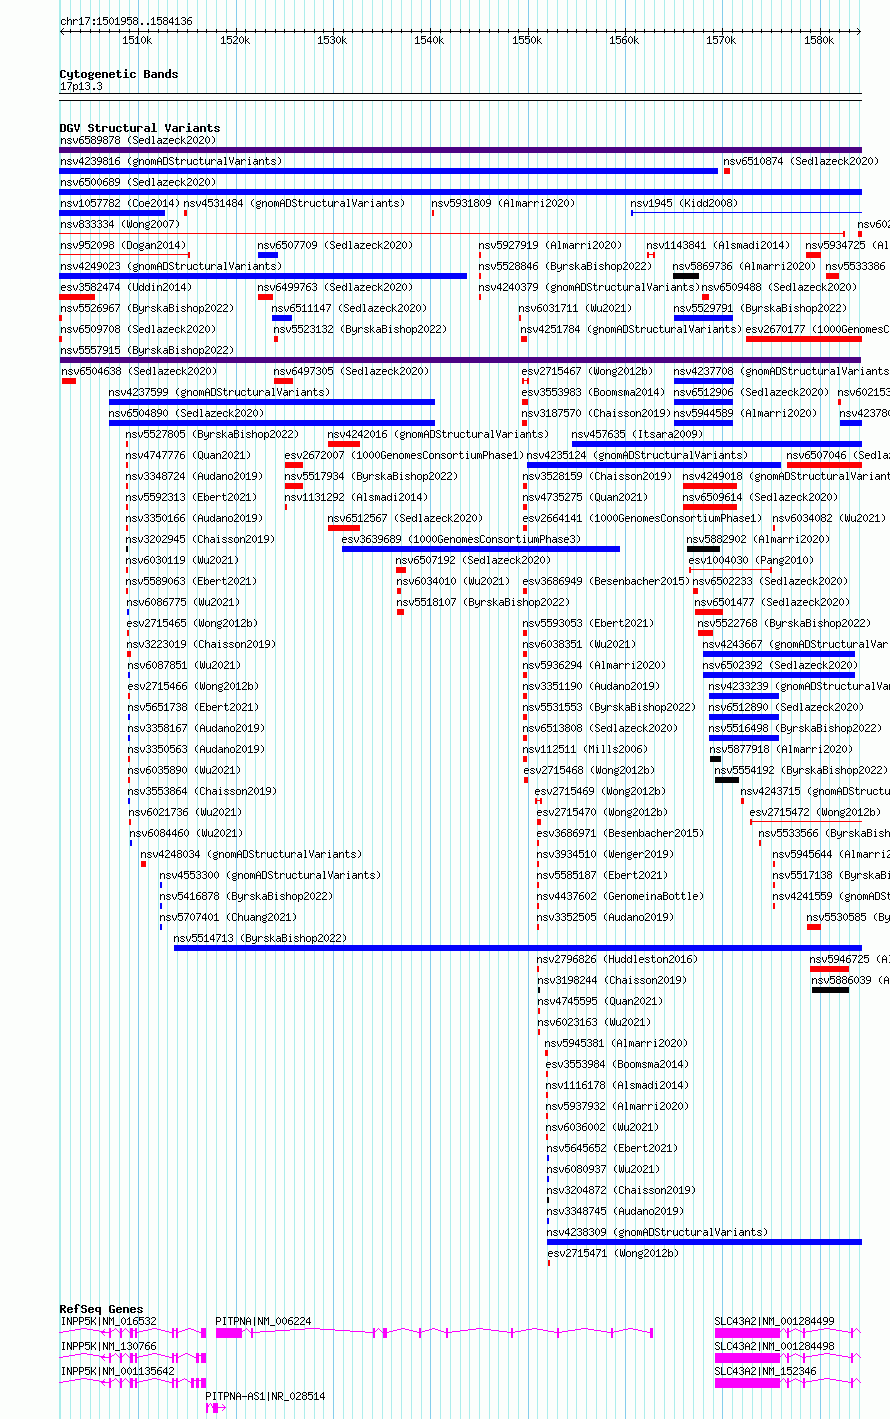The height and width of the screenshot is (1419, 890).
Task: Click label nsv4531484 (gnomADStructuralVariants)
Action: pos(294,203)
